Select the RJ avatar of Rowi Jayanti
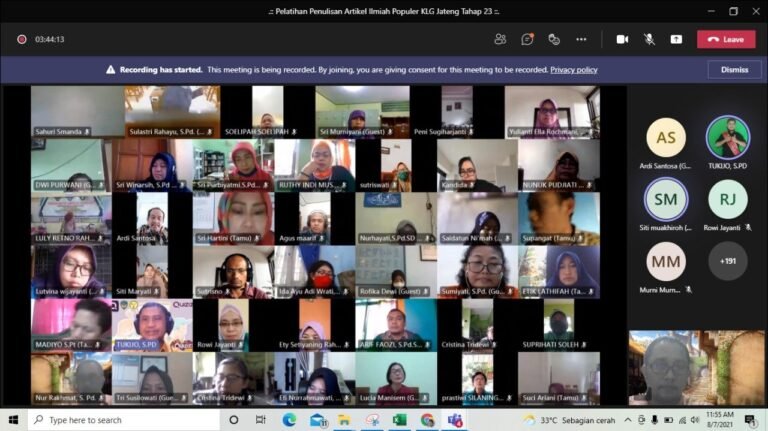Screen dimensions: 768x431 (727, 199)
